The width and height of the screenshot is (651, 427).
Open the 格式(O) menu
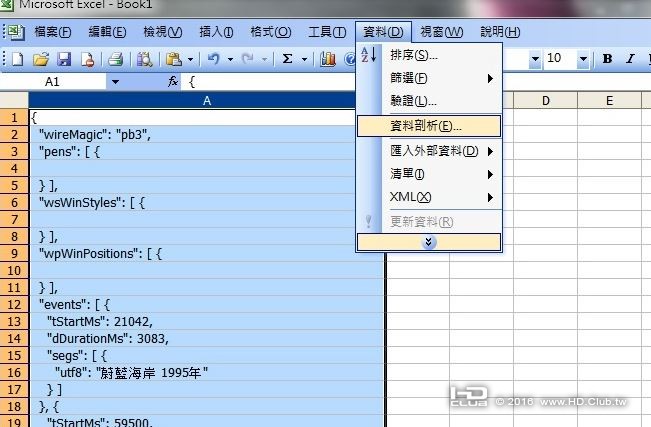(x=271, y=32)
